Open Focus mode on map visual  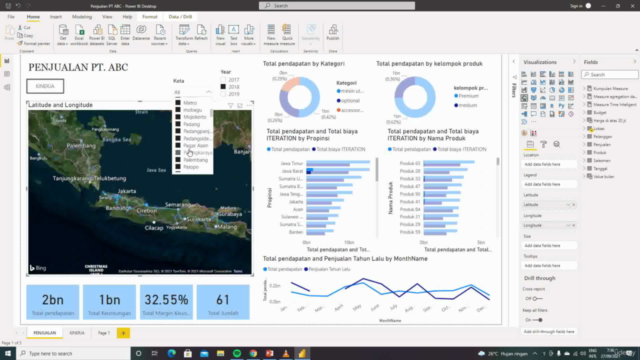click(240, 105)
